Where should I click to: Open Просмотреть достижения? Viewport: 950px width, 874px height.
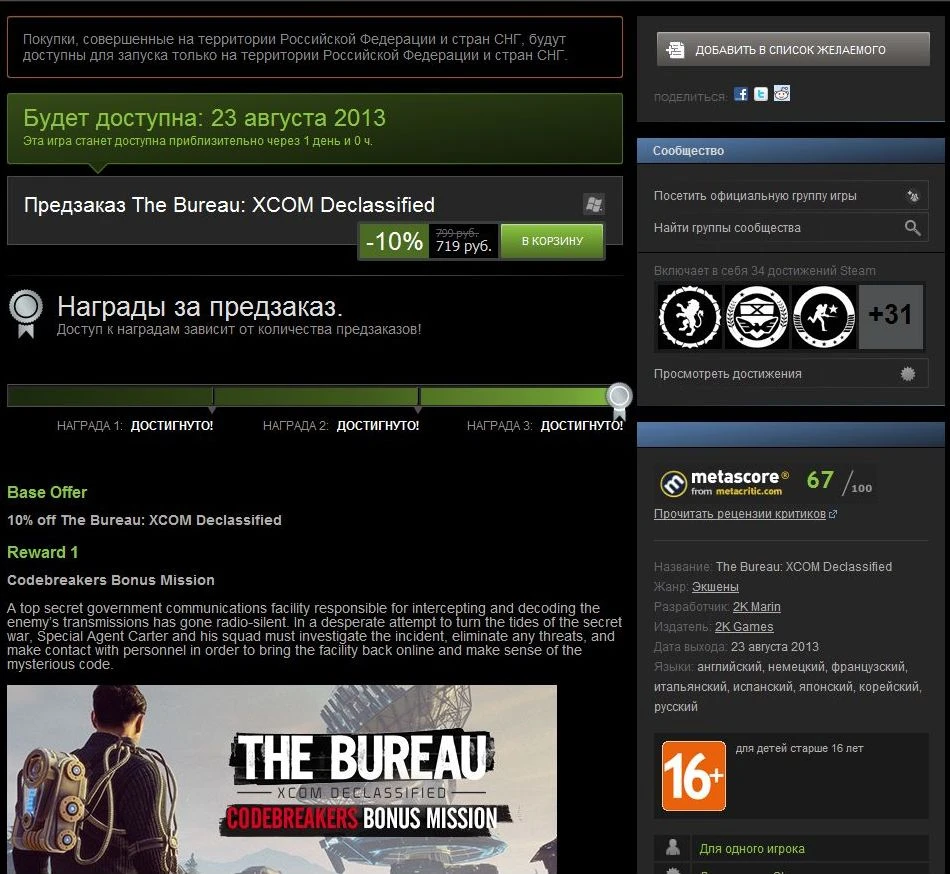791,374
